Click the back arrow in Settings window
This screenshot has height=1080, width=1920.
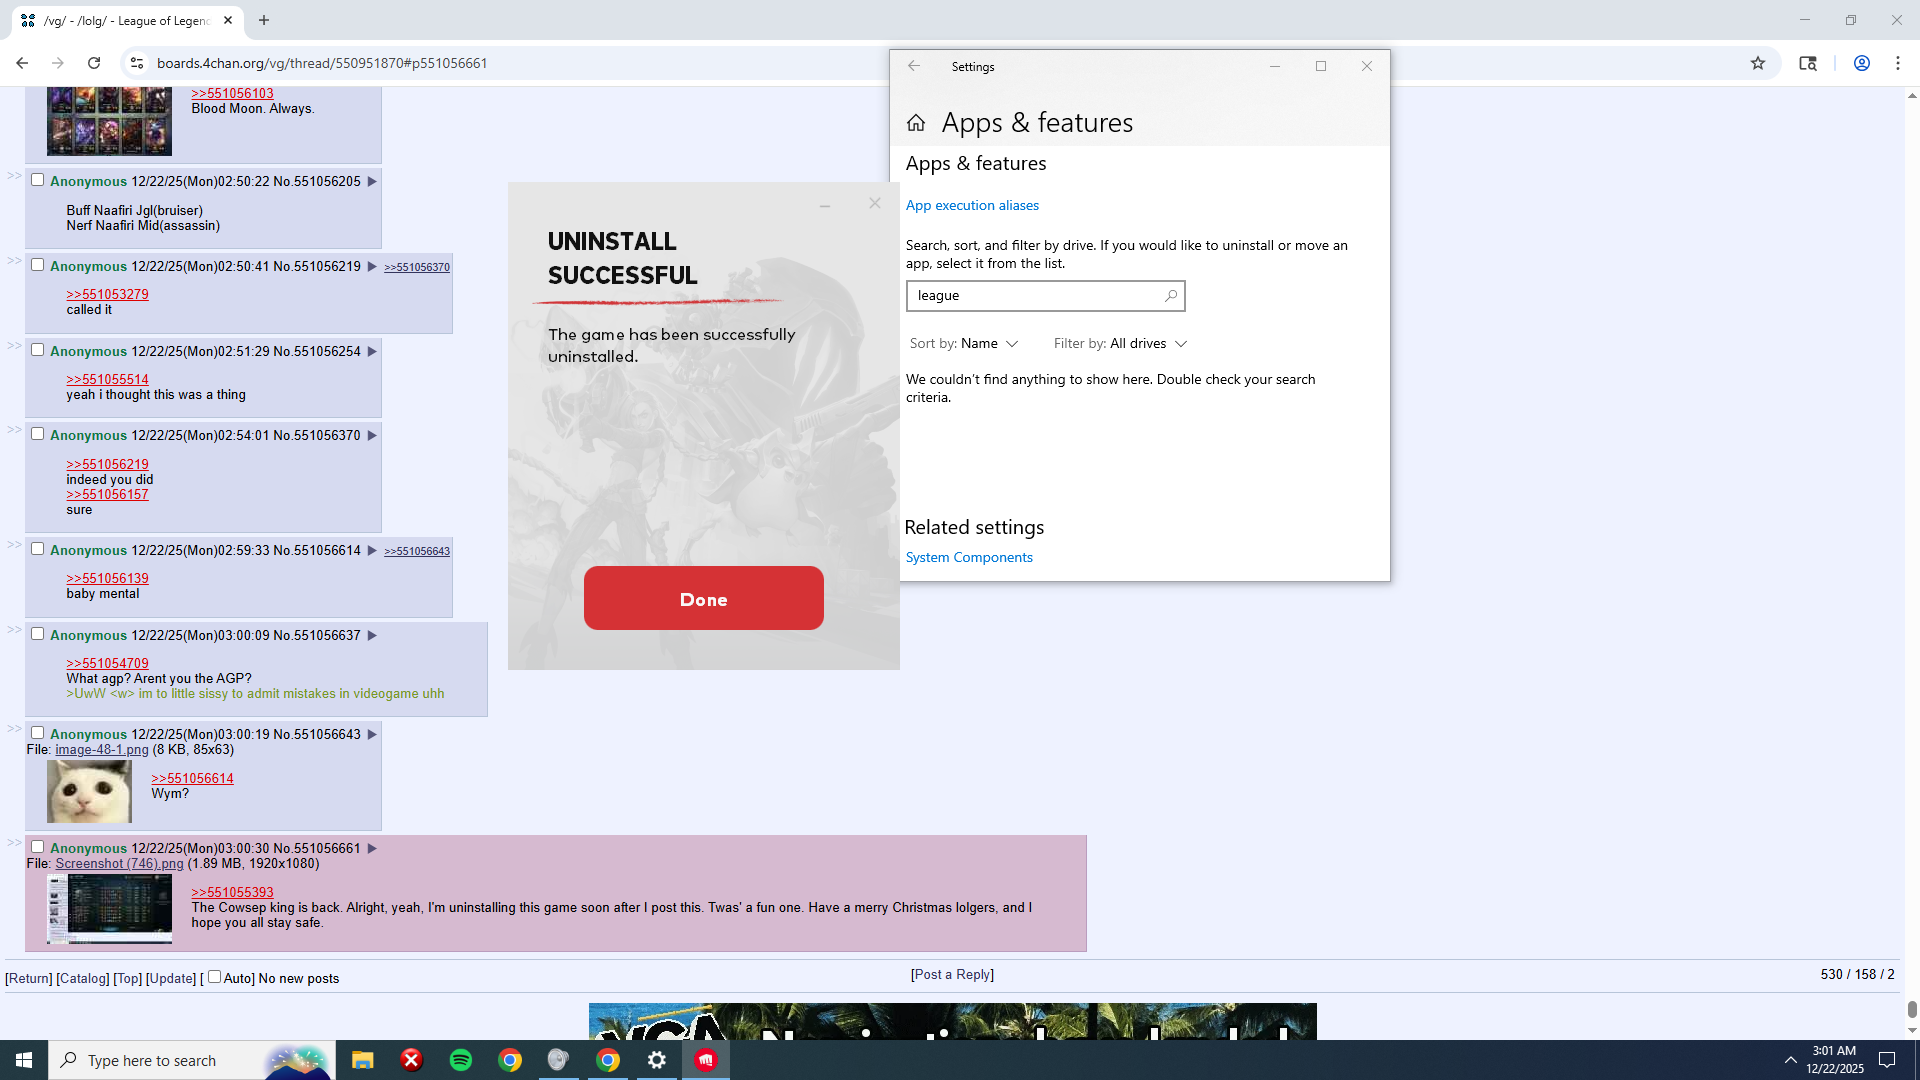click(x=913, y=66)
